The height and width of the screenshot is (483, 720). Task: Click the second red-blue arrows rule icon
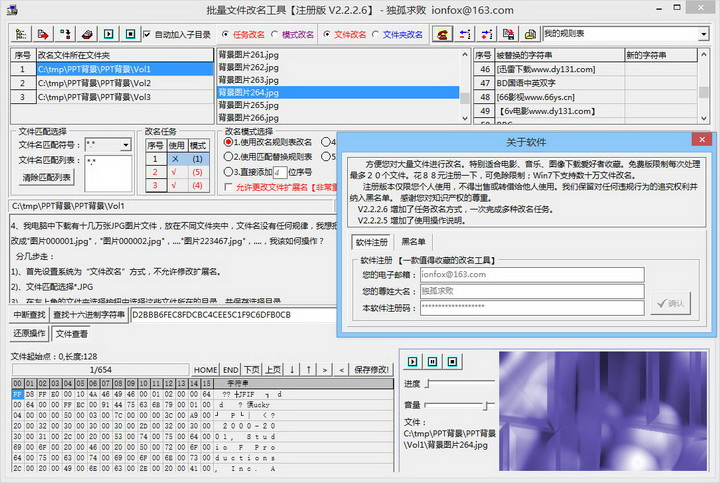pos(487,34)
